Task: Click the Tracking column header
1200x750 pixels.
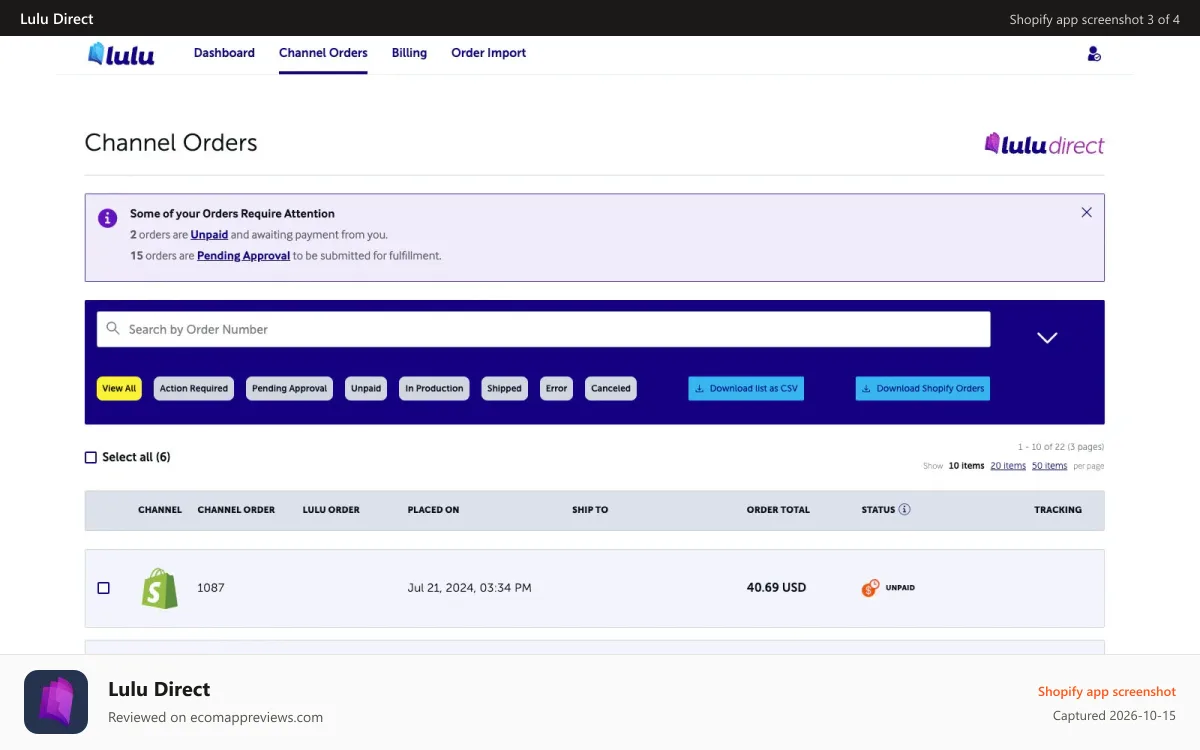Action: pyautogui.click(x=1058, y=510)
